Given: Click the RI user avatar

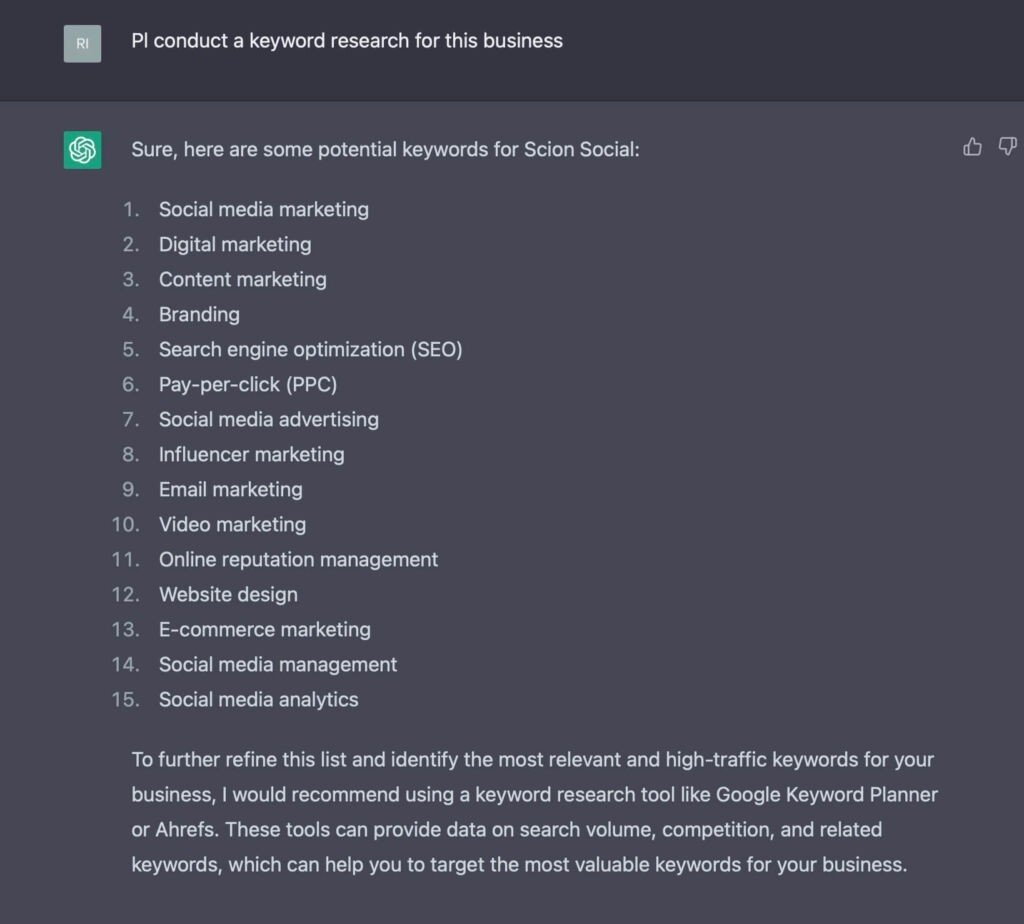Looking at the screenshot, I should 82,44.
